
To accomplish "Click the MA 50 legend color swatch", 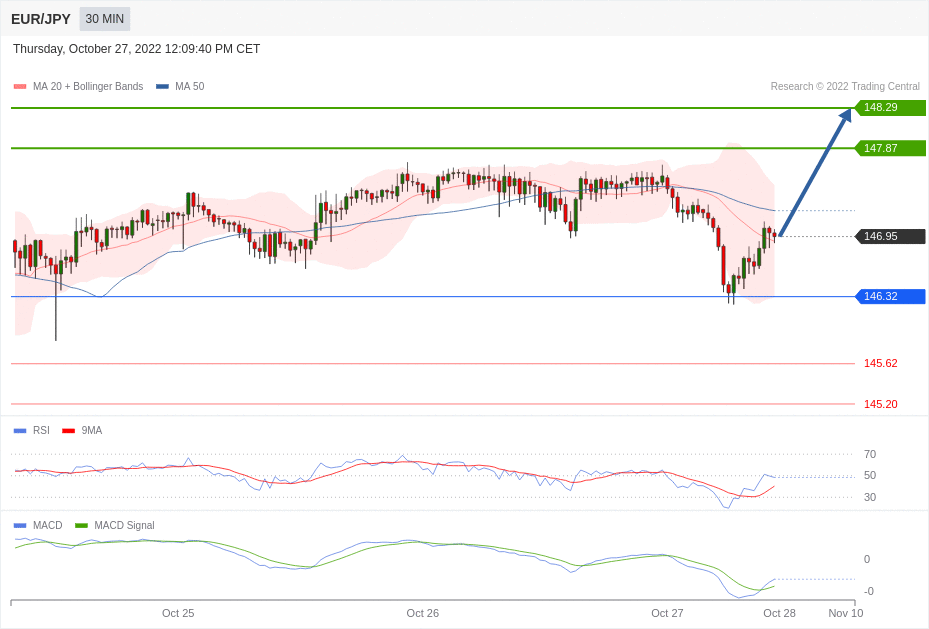I will coord(162,86).
